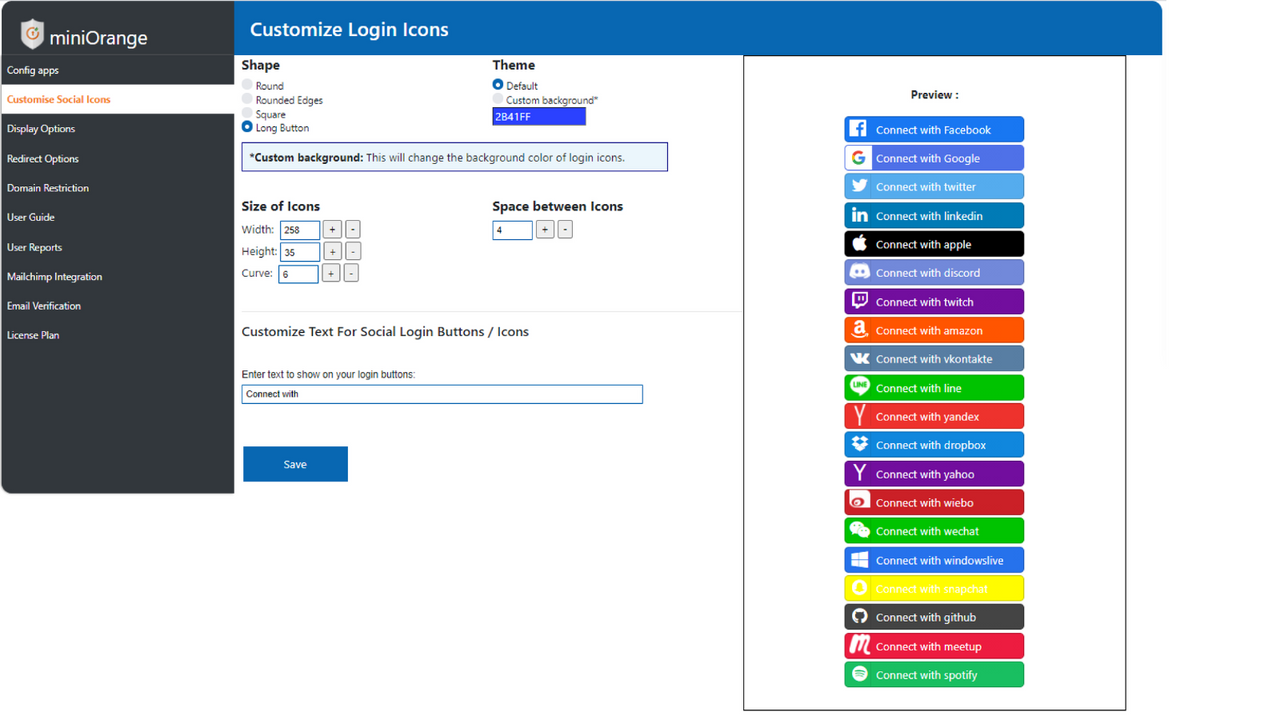Click the Twitch icon in preview
This screenshot has height=720, width=1280.
click(x=859, y=301)
